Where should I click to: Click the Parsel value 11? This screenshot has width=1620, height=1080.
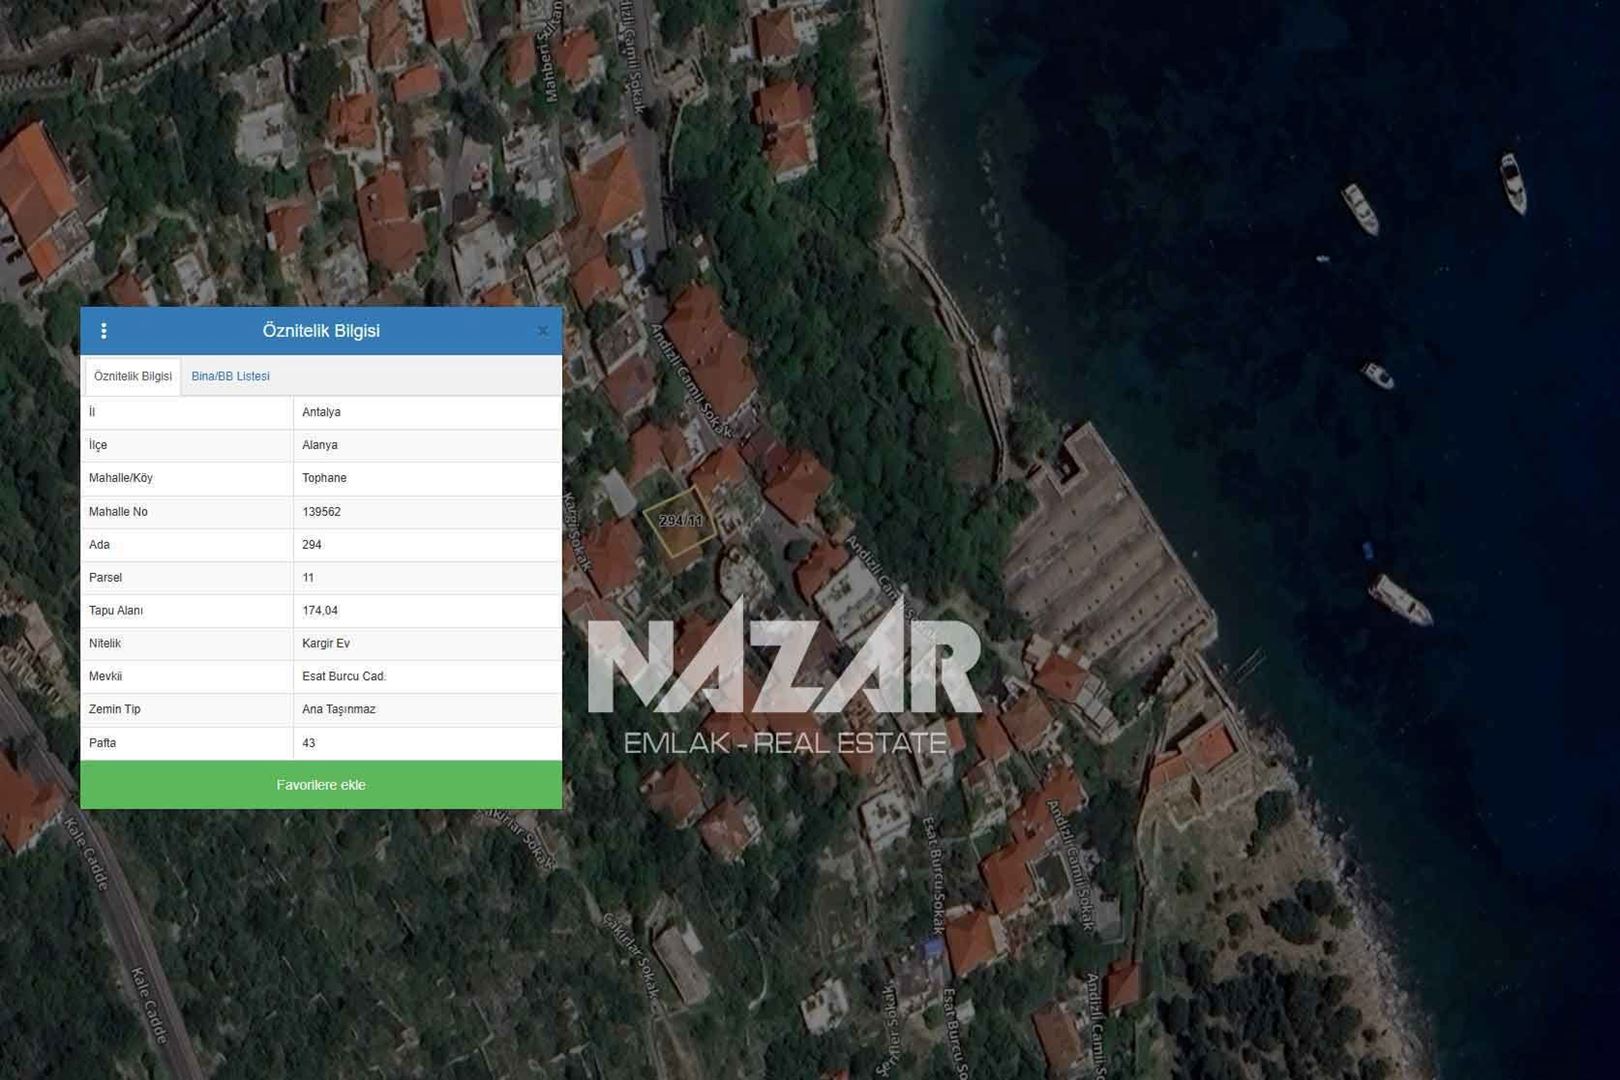[308, 578]
